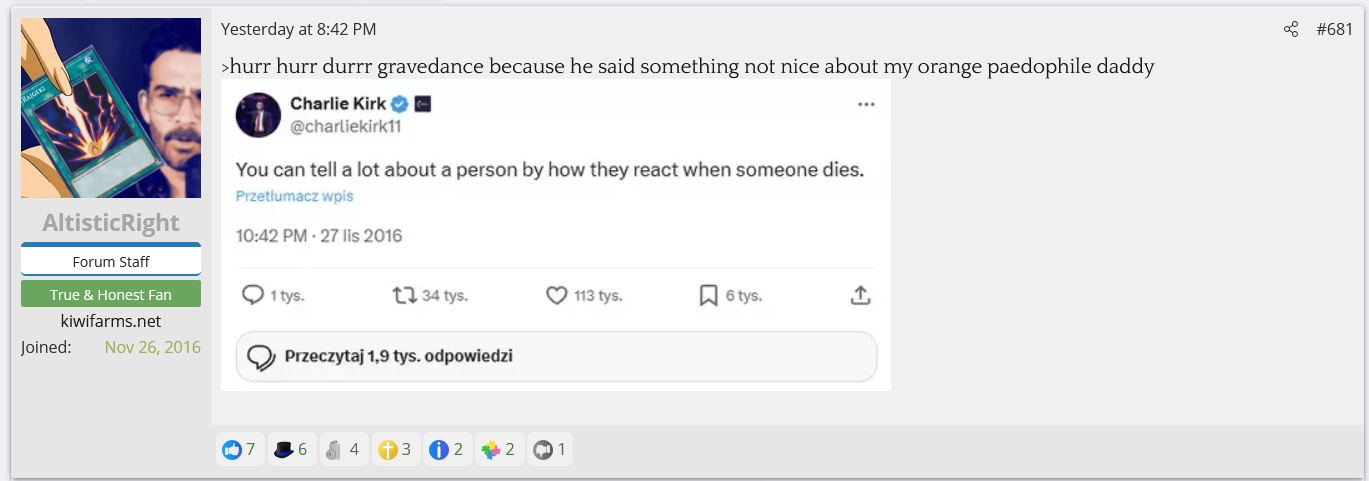Click the tweet upload share icon
Screen dimensions: 1369x481
[860, 296]
